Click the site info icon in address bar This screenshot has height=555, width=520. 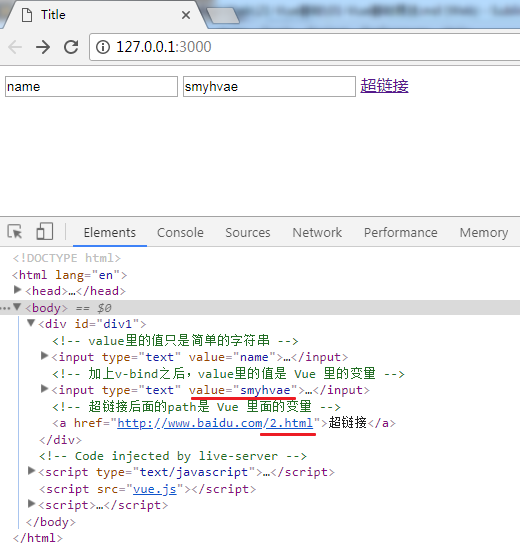tap(103, 47)
